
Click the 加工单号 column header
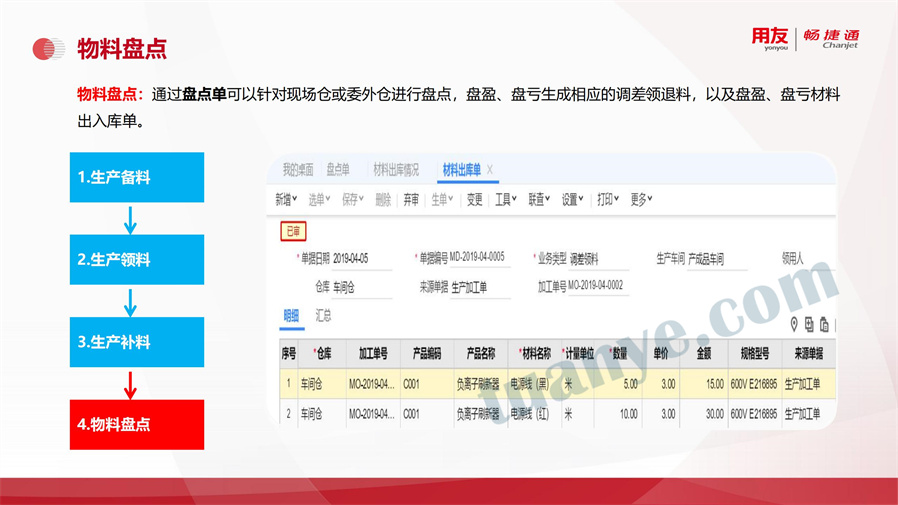[373, 354]
